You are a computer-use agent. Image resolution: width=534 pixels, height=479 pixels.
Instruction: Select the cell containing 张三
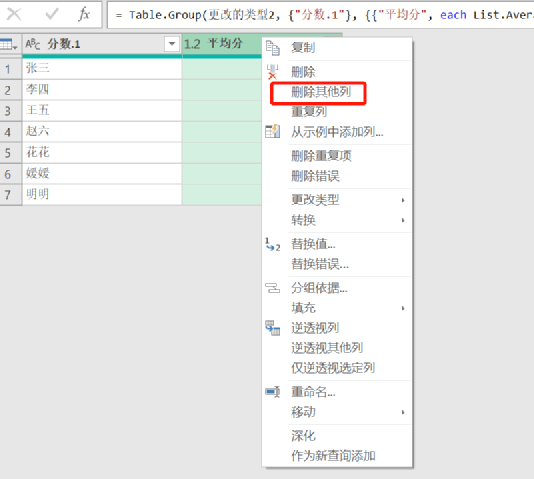pyautogui.click(x=102, y=68)
